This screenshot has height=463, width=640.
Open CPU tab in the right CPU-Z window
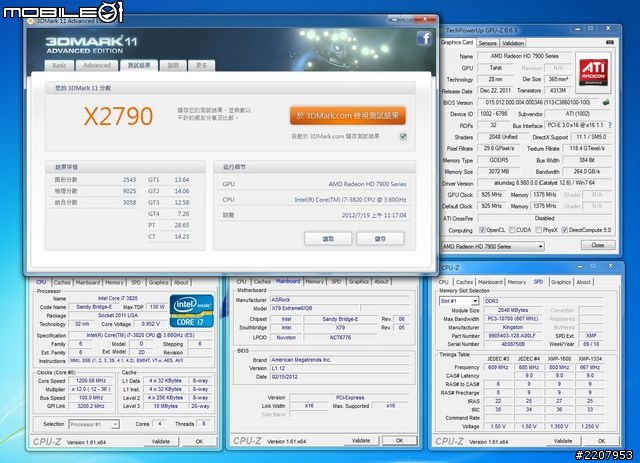coord(443,282)
